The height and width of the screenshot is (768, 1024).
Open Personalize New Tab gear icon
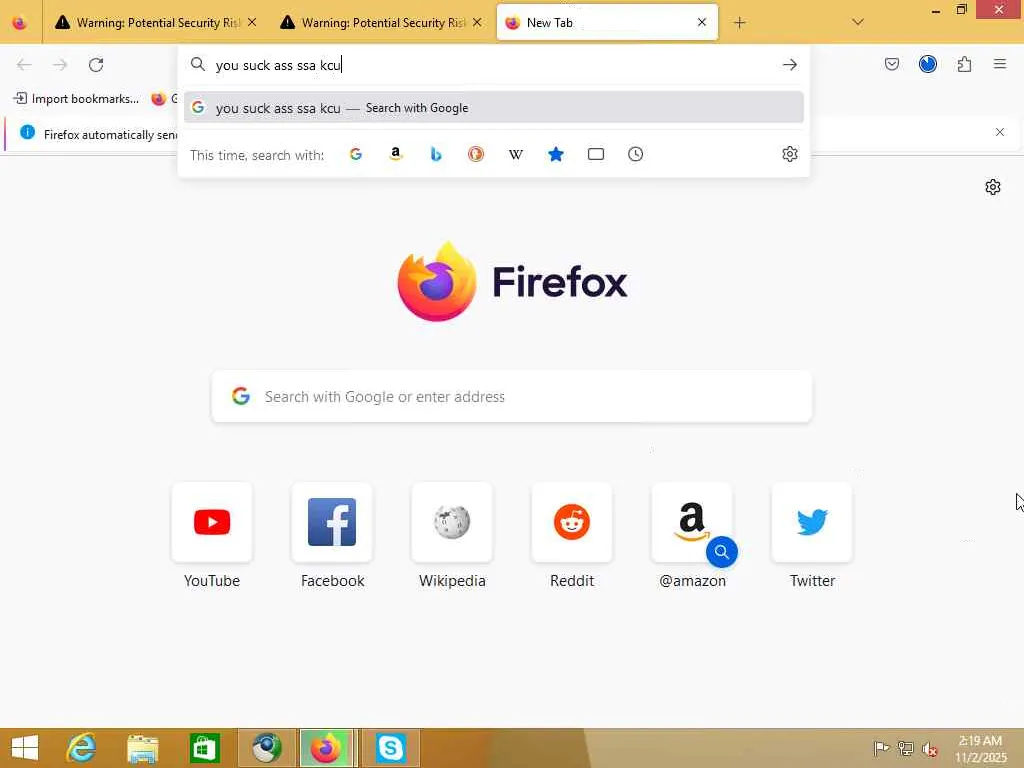[993, 187]
